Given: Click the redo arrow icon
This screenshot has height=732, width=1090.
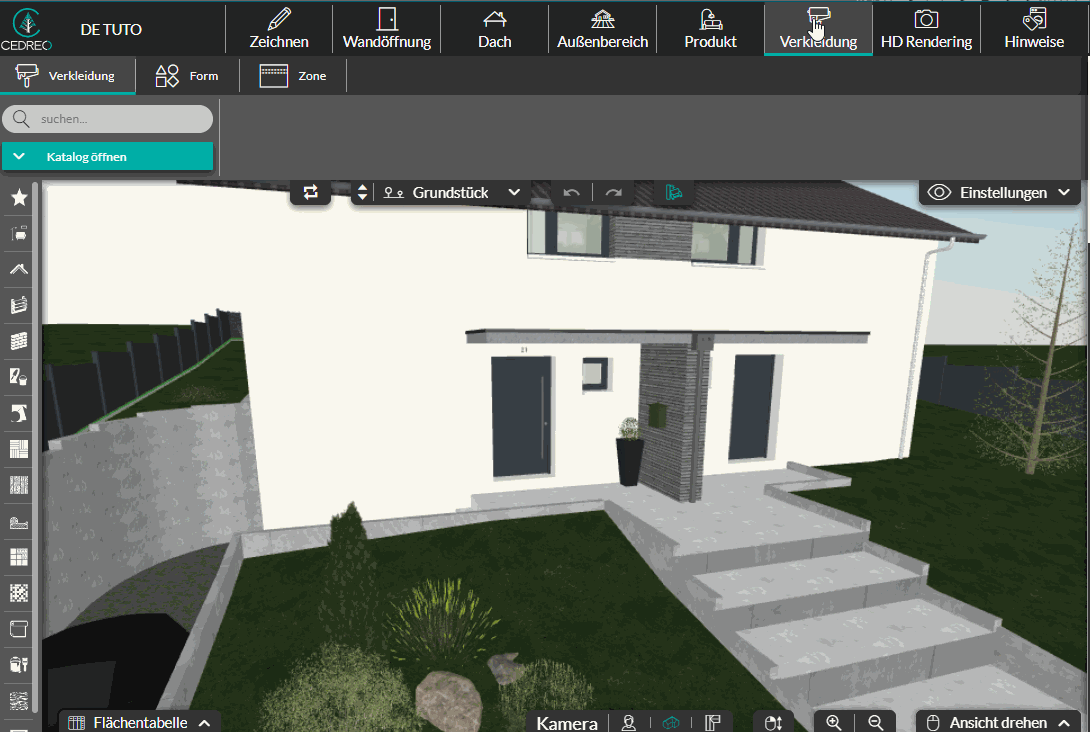Looking at the screenshot, I should pyautogui.click(x=614, y=192).
